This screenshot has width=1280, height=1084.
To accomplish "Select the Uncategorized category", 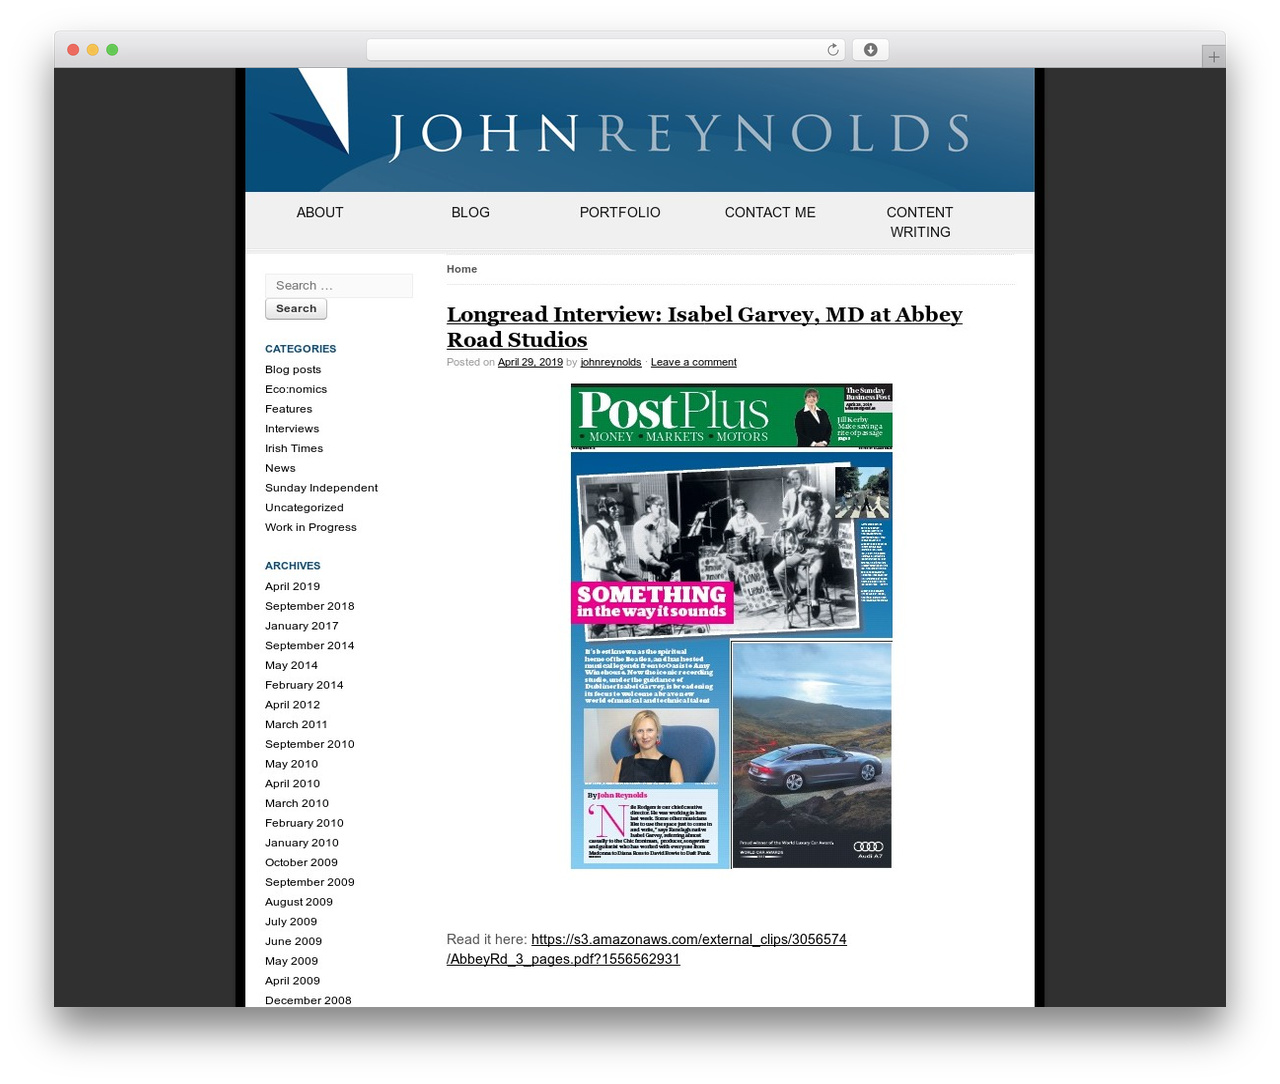I will pyautogui.click(x=304, y=508).
